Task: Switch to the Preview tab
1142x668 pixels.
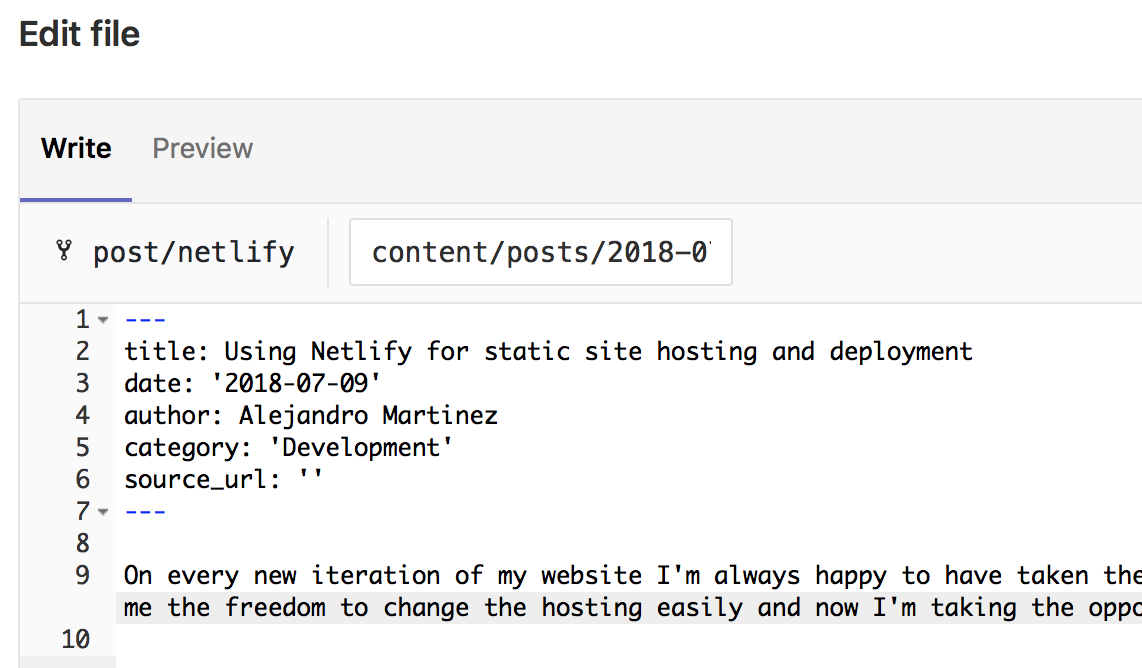Action: click(x=202, y=148)
